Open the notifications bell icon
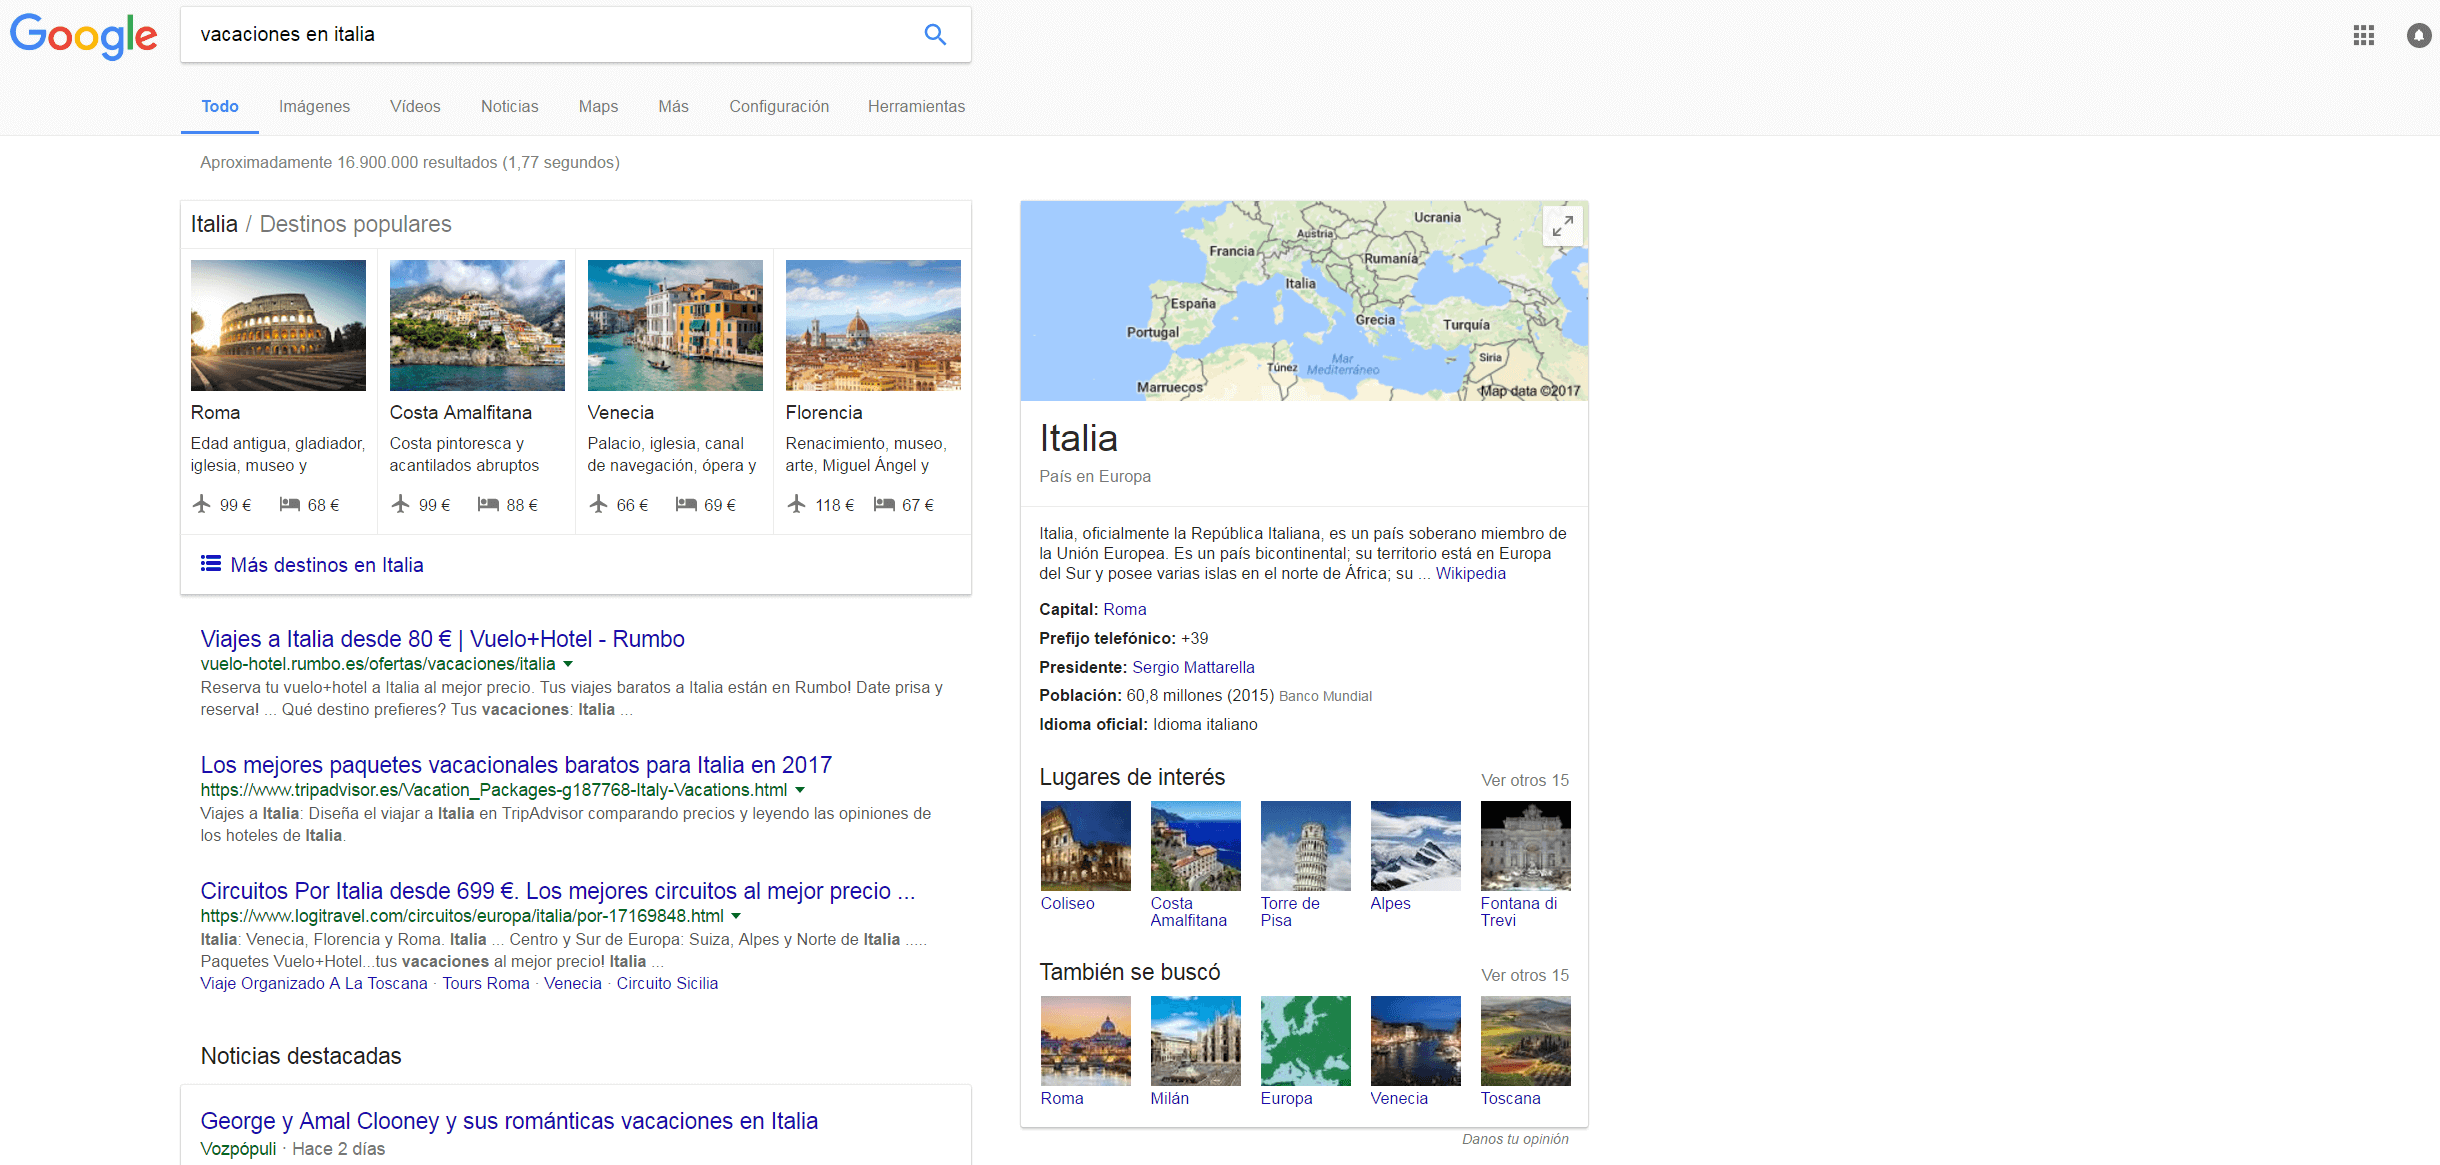Image resolution: width=2440 pixels, height=1165 pixels. point(2418,36)
